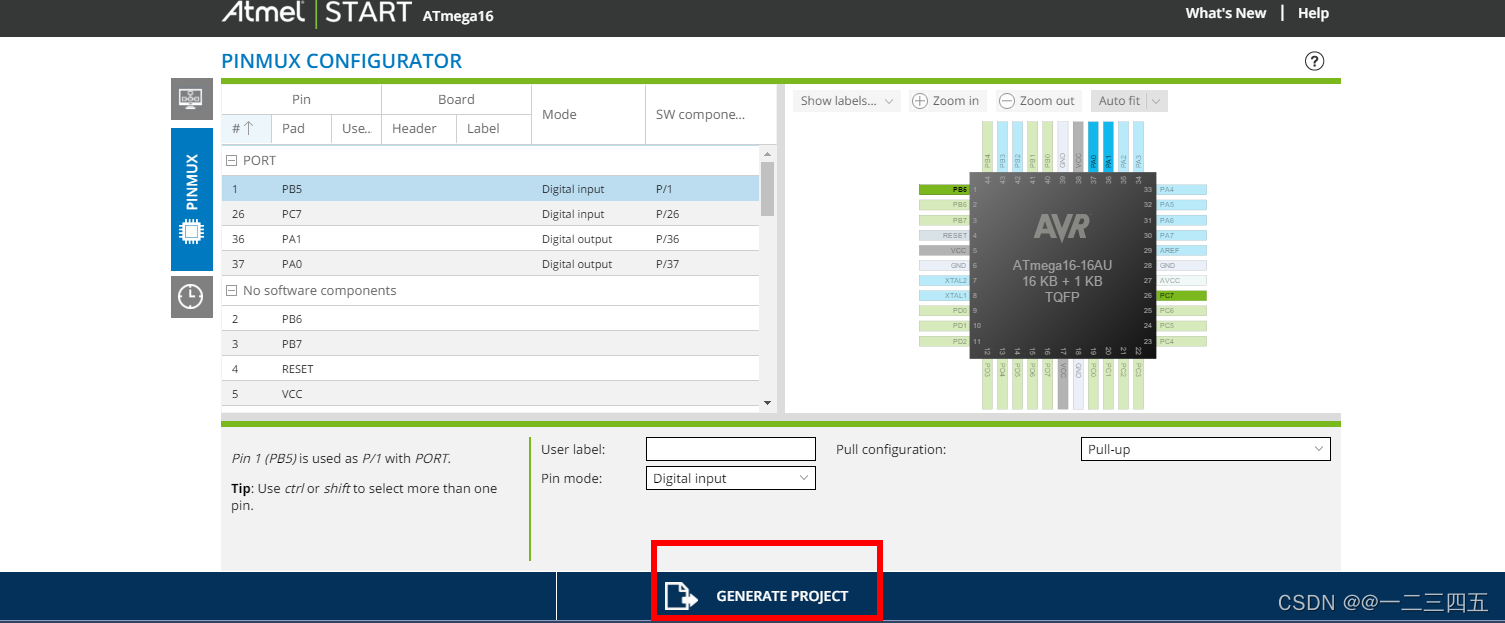The height and width of the screenshot is (623, 1505).
Task: Select PA2 pin atop chip diagram
Action: point(1123,146)
